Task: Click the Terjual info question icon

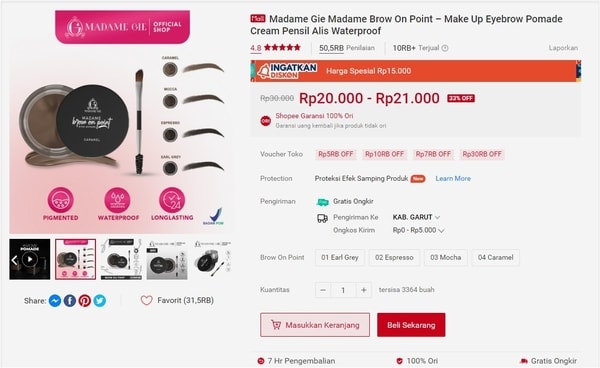Action: tap(445, 48)
